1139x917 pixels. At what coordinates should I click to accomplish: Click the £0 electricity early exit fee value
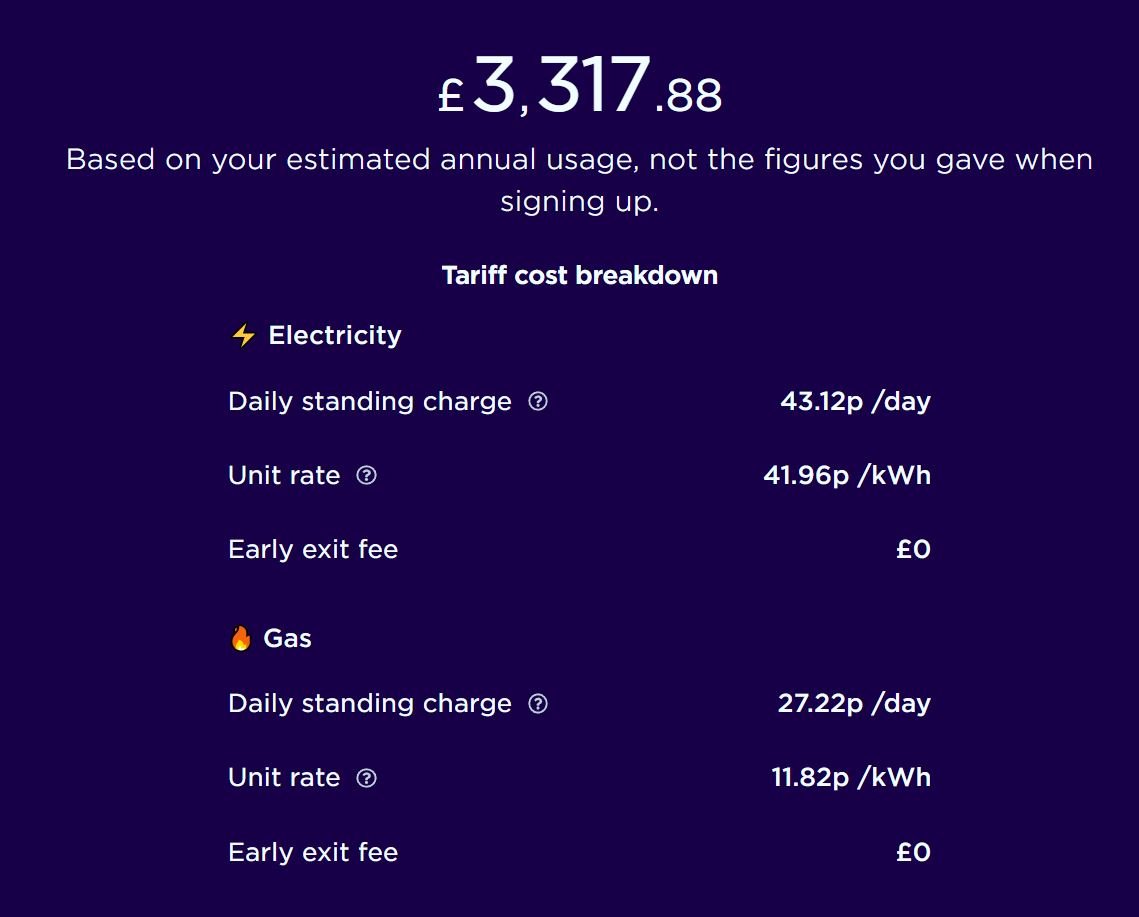tap(913, 550)
